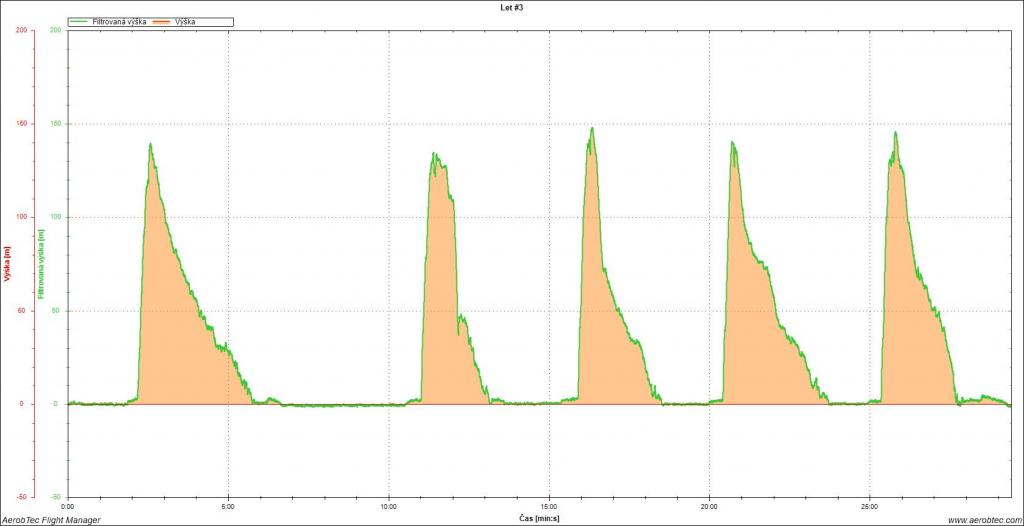The height and width of the screenshot is (526, 1024).
Task: Click the tip of the third altitude peak
Action: tap(592, 128)
